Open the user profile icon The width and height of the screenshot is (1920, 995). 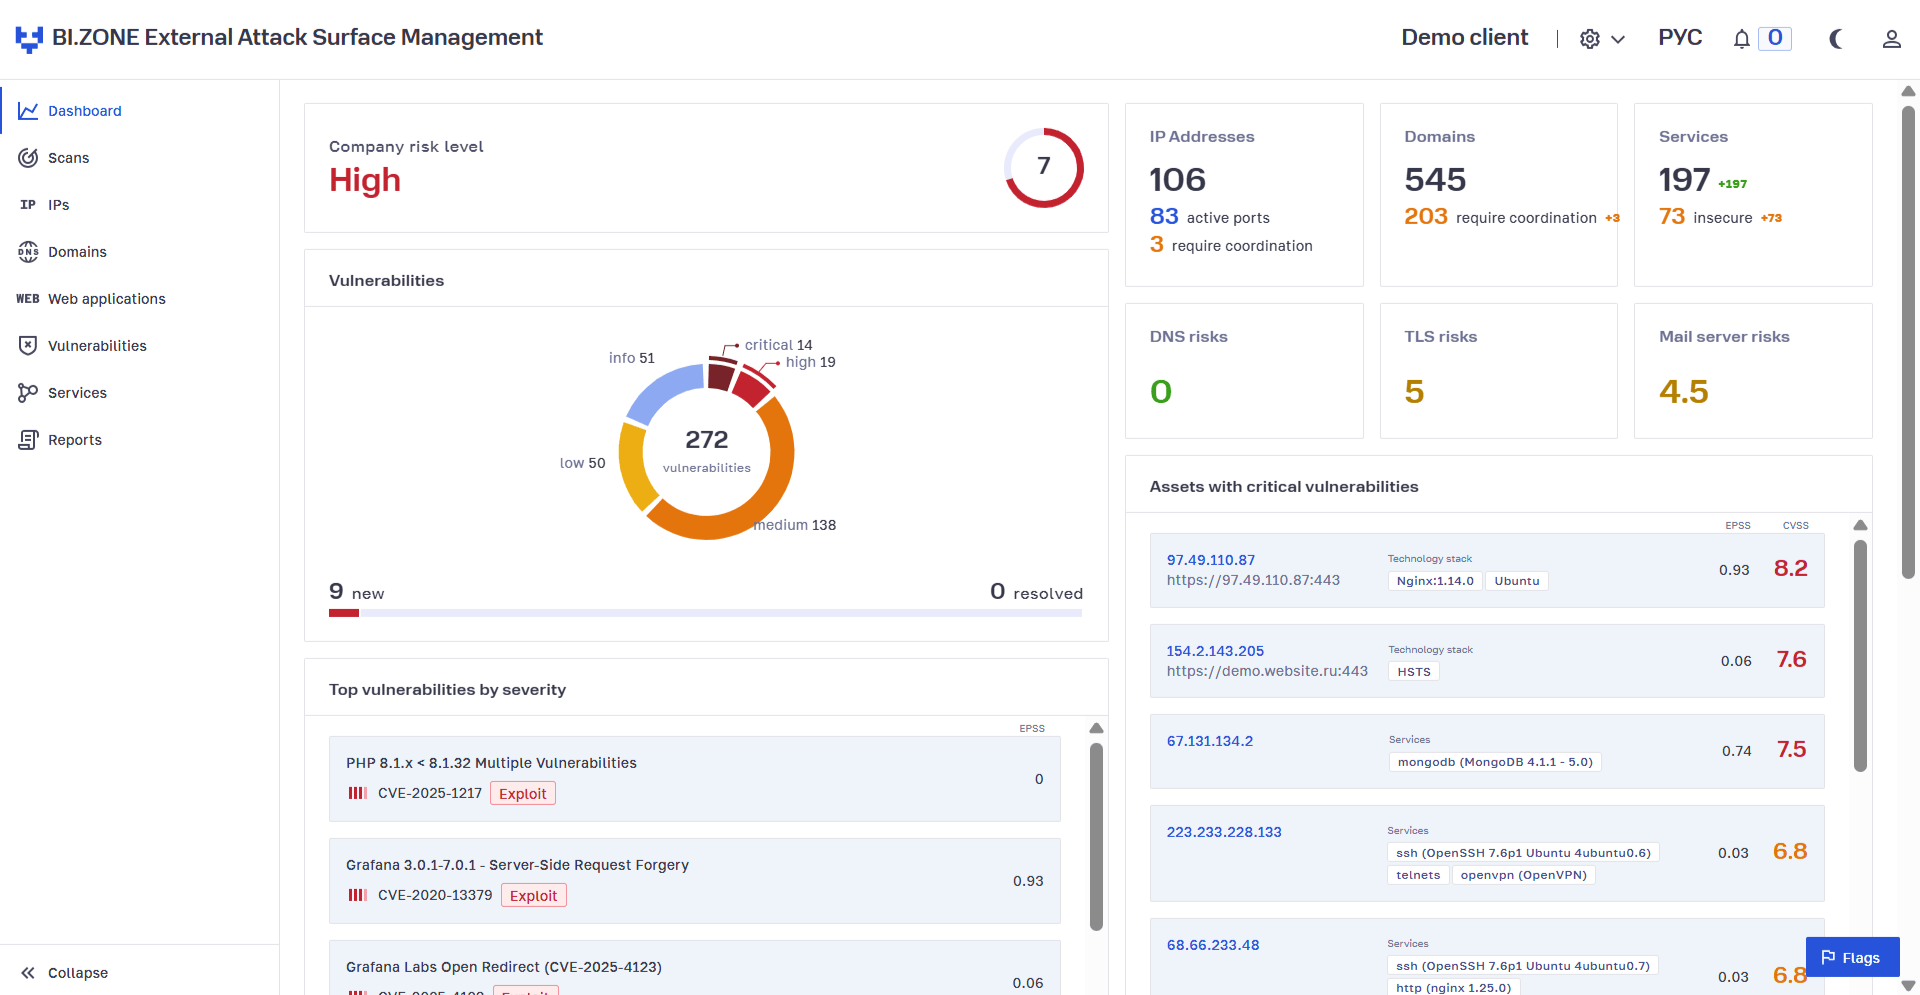1891,39
